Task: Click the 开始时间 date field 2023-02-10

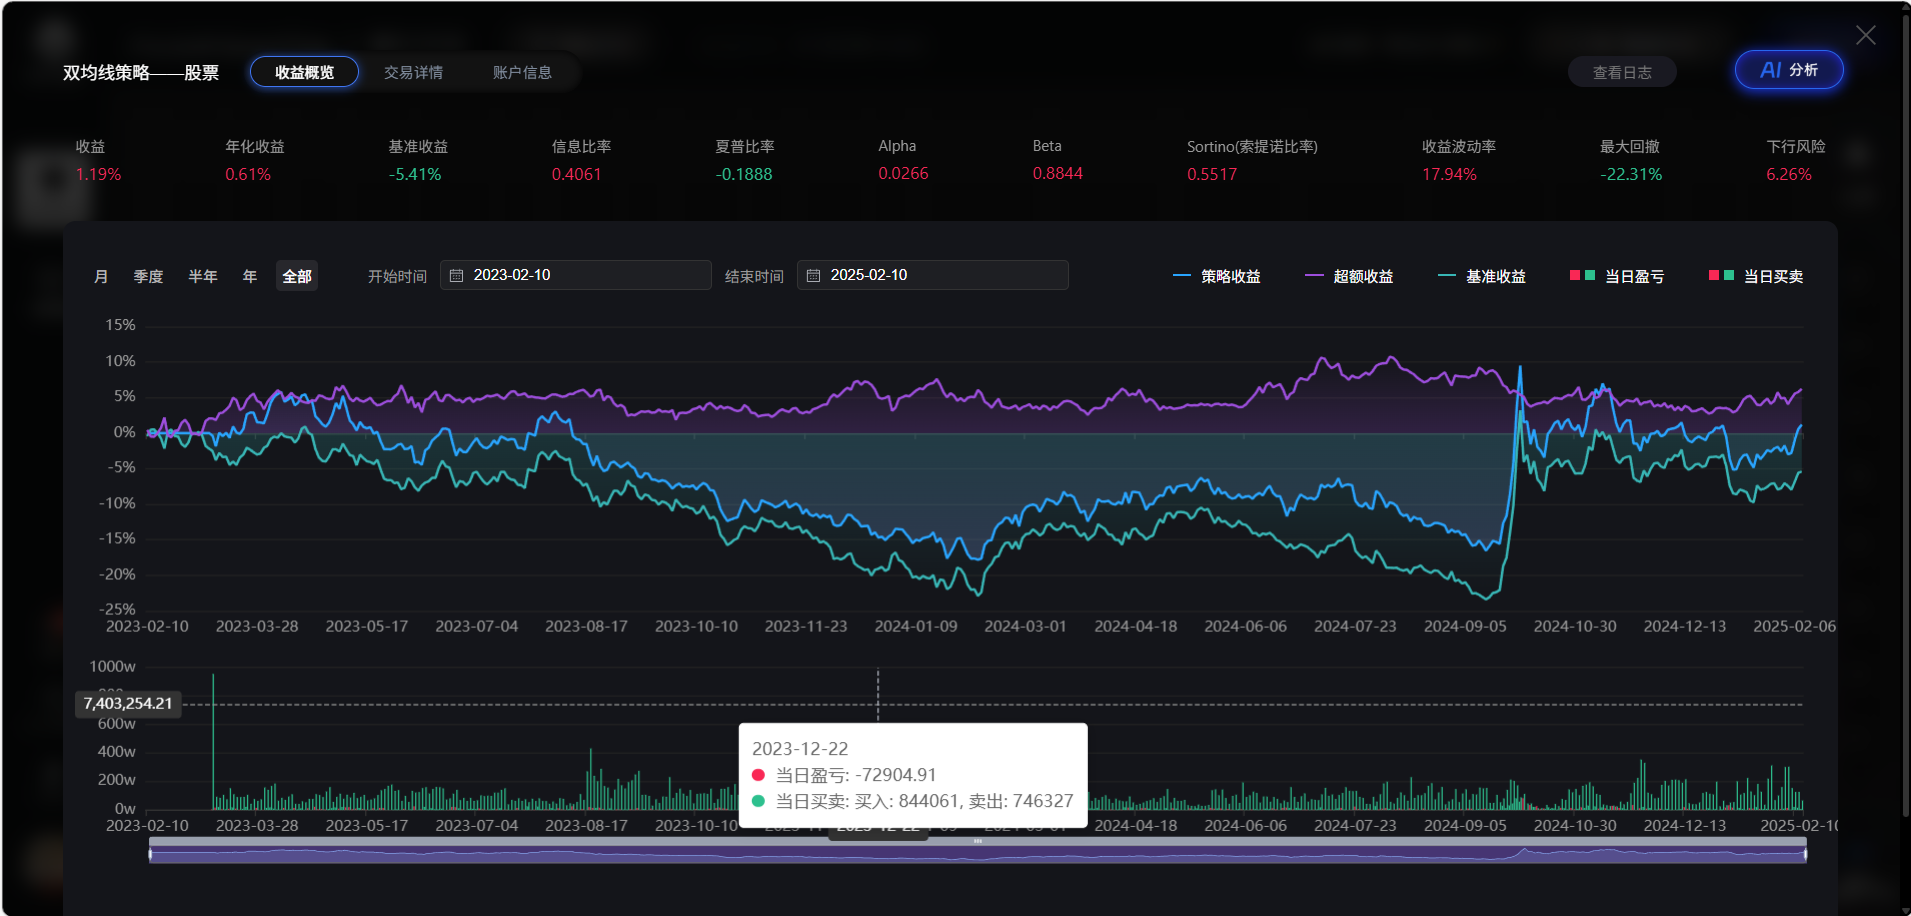Action: [x=576, y=275]
